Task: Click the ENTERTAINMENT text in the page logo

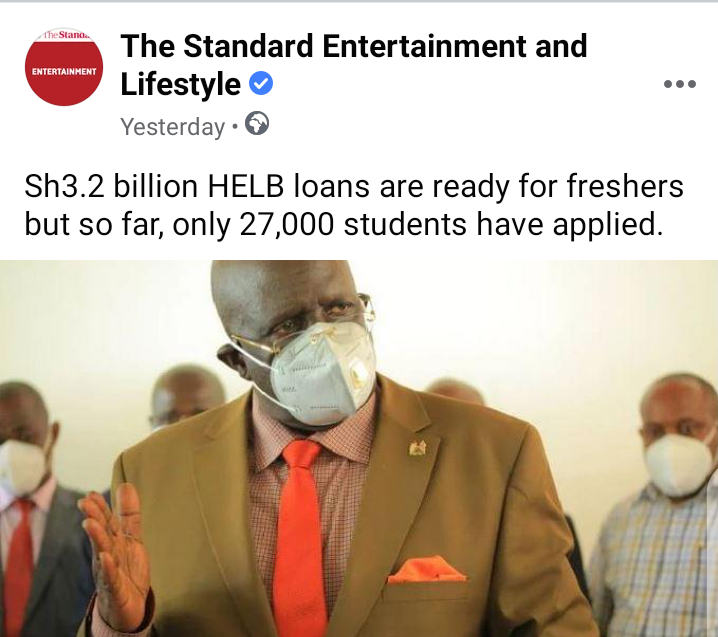Action: tap(64, 71)
